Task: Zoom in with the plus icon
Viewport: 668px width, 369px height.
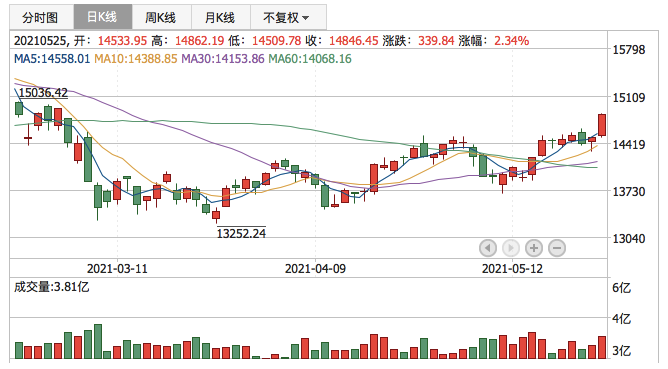Action: pos(534,248)
